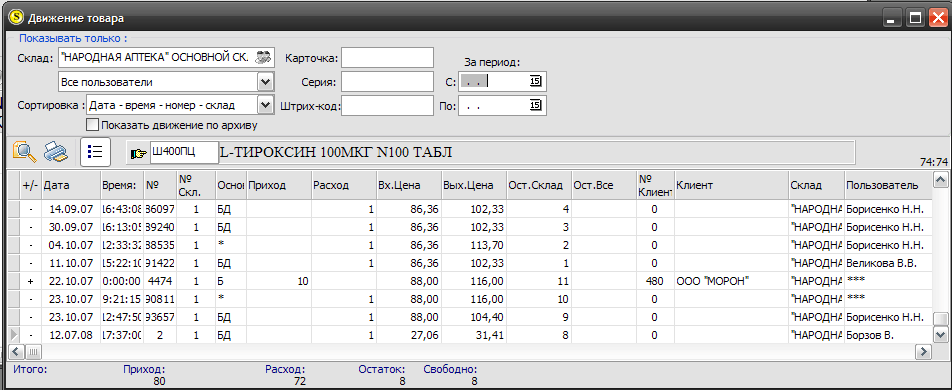This screenshot has width=952, height=390.
Task: Click into the Карточка input field
Action: click(x=387, y=58)
